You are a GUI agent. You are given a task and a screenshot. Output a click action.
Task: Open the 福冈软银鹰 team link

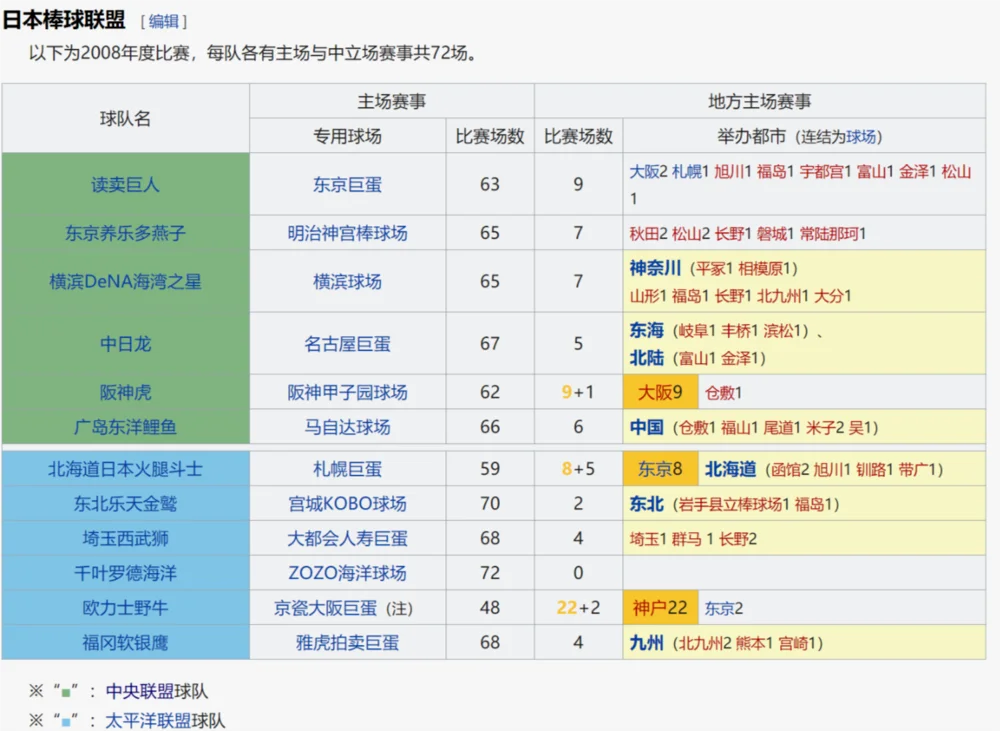pyautogui.click(x=125, y=642)
